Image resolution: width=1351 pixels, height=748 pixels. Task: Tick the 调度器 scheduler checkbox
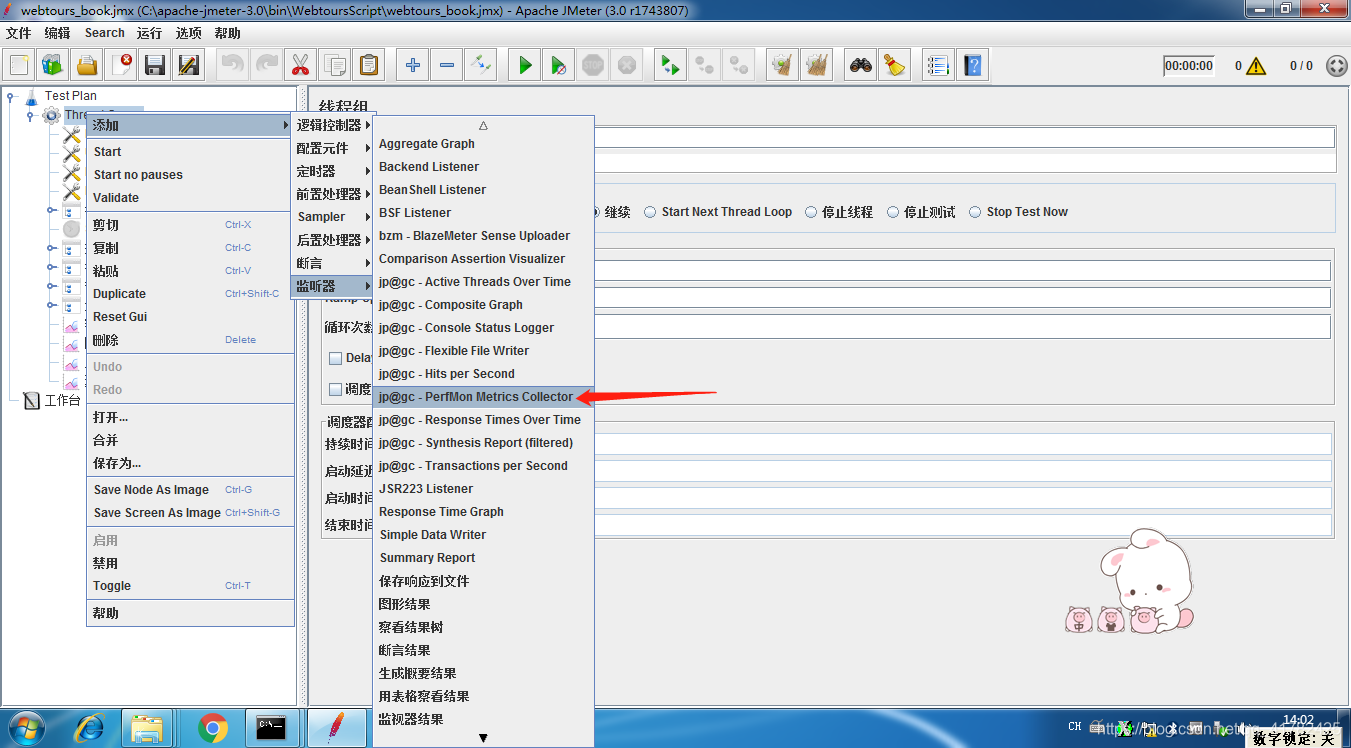[336, 389]
